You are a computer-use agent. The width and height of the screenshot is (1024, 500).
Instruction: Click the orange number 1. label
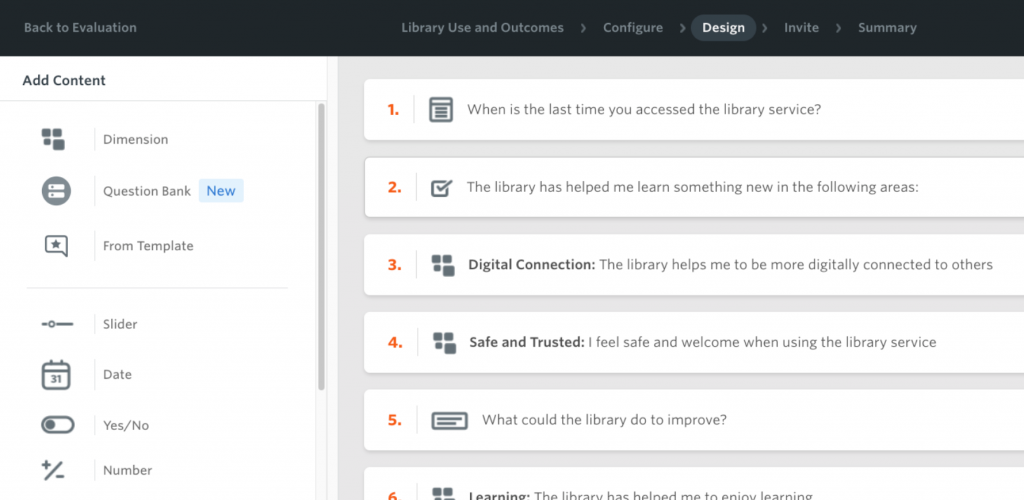392,110
